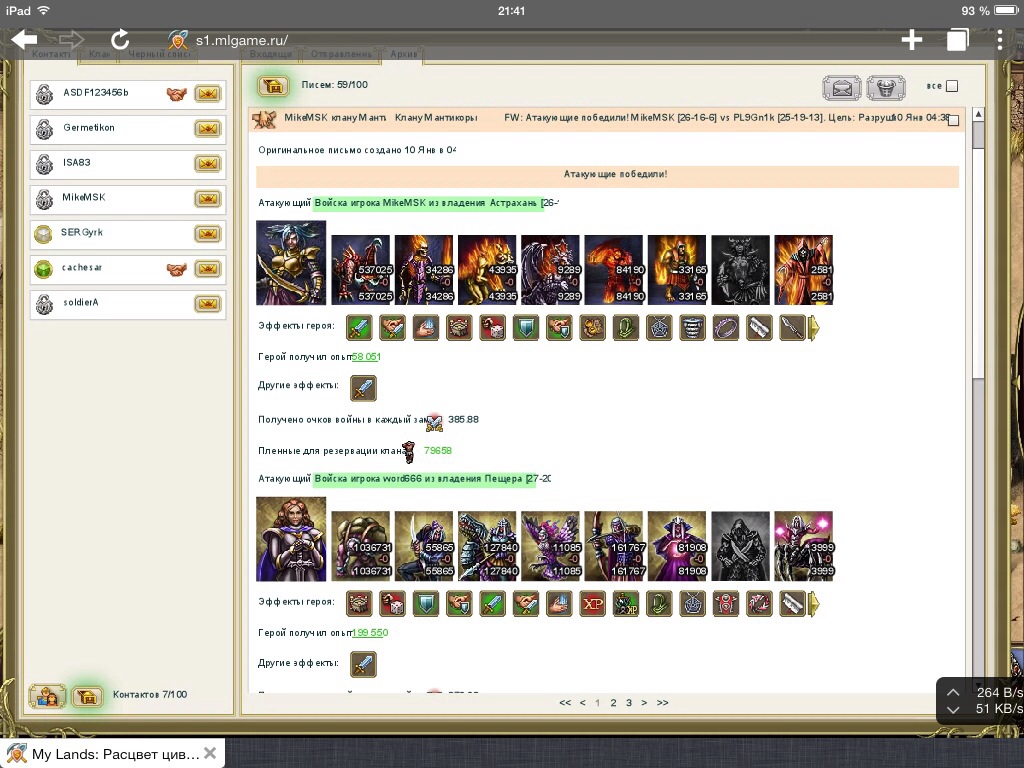
Task: Expand more hero effects arrow in first army
Action: [x=814, y=328]
